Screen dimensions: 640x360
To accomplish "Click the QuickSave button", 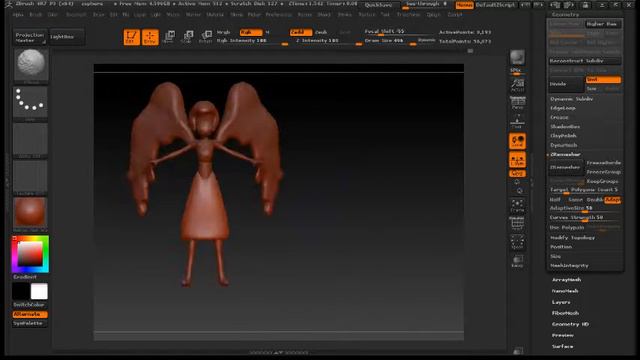I will (378, 5).
